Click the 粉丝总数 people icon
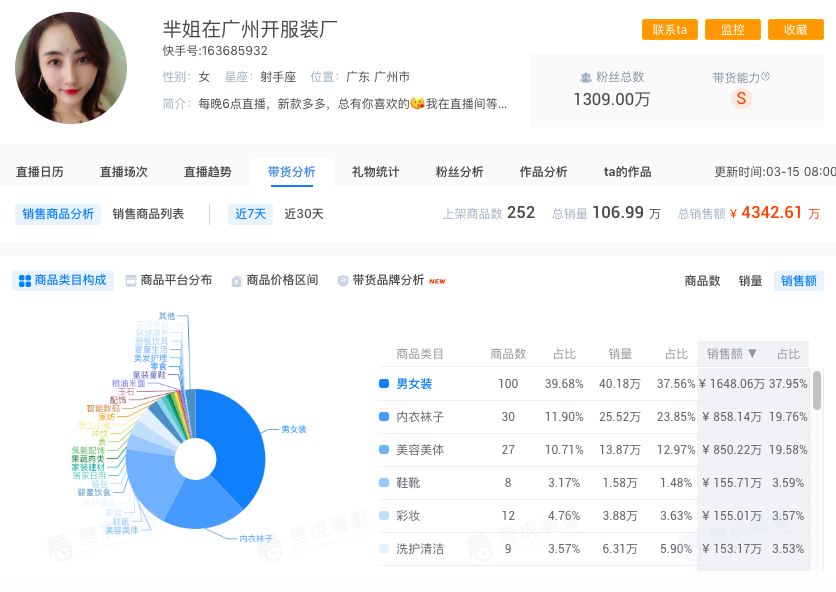This screenshot has width=836, height=592. coord(585,77)
